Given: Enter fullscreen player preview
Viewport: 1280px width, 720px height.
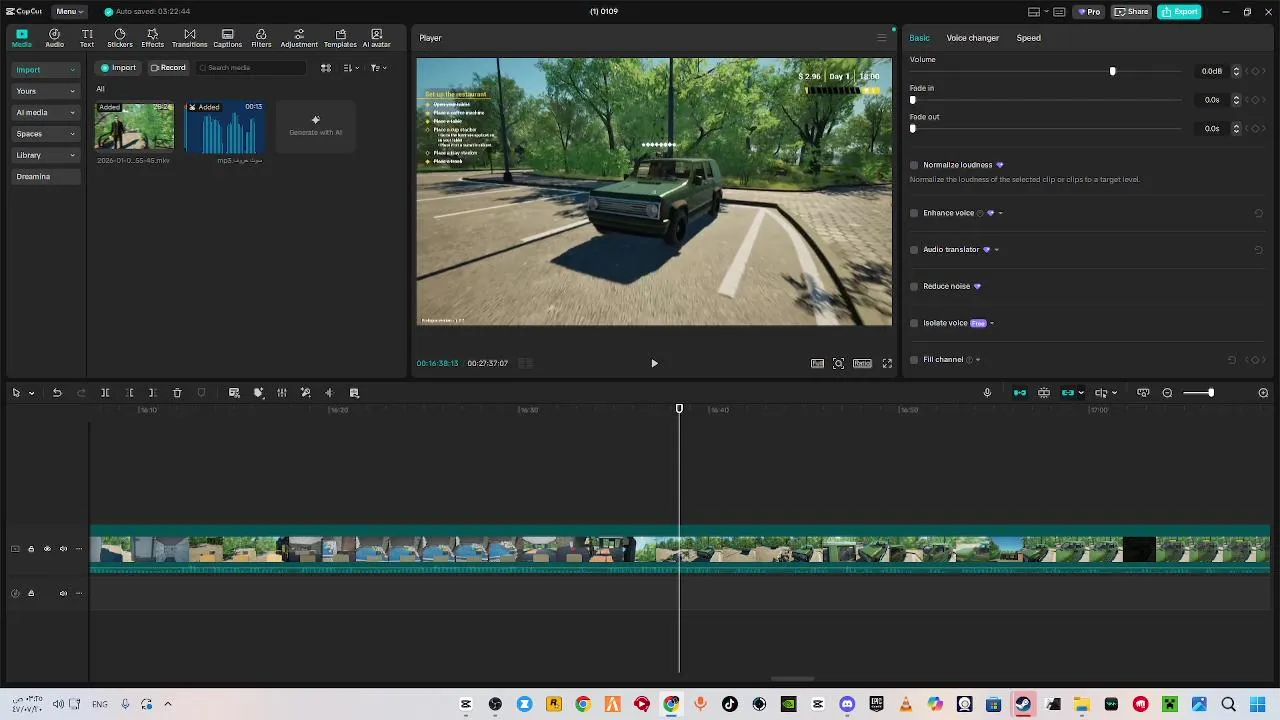Looking at the screenshot, I should [x=887, y=363].
